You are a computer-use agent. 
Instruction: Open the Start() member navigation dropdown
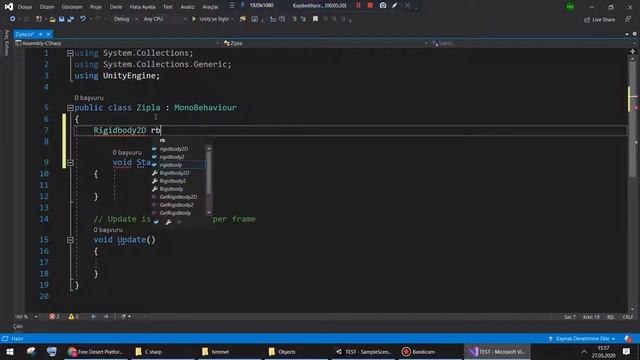533,43
